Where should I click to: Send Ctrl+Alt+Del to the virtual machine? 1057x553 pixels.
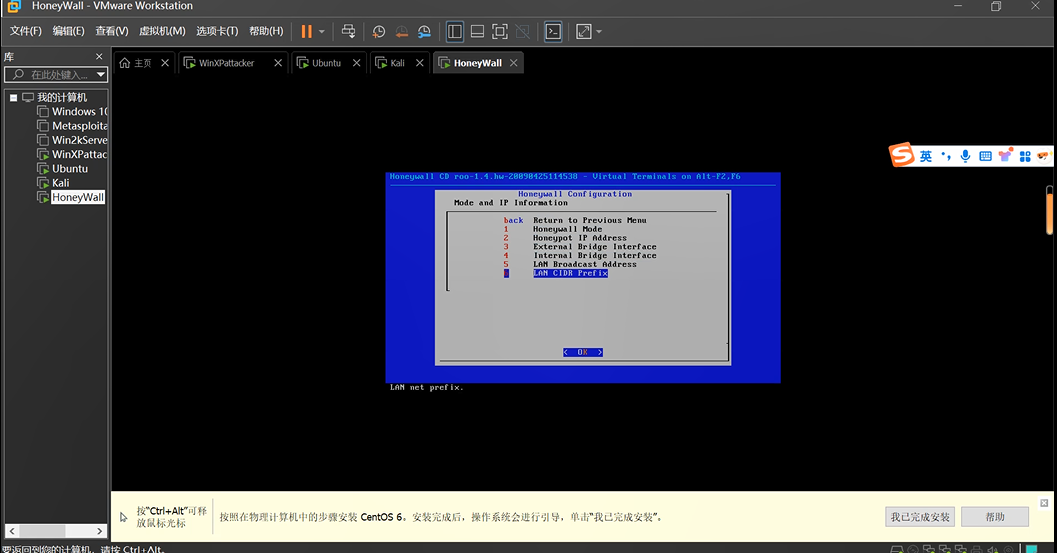(x=349, y=31)
